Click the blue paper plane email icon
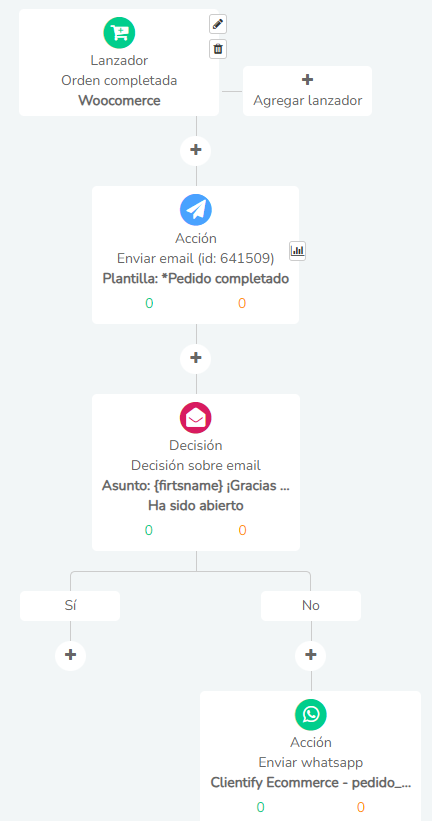Viewport: 432px width, 821px height. pos(195,209)
